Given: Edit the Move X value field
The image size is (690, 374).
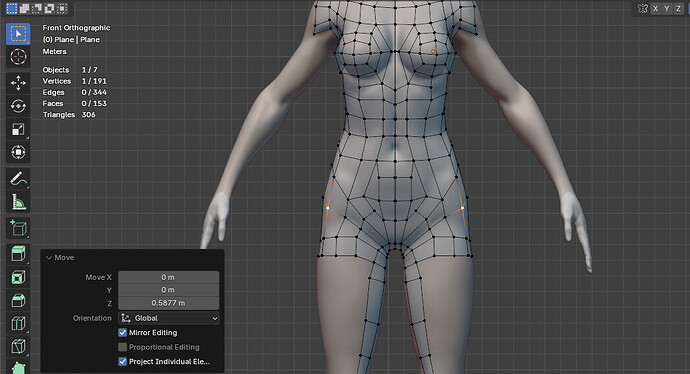Looking at the screenshot, I should 169,277.
